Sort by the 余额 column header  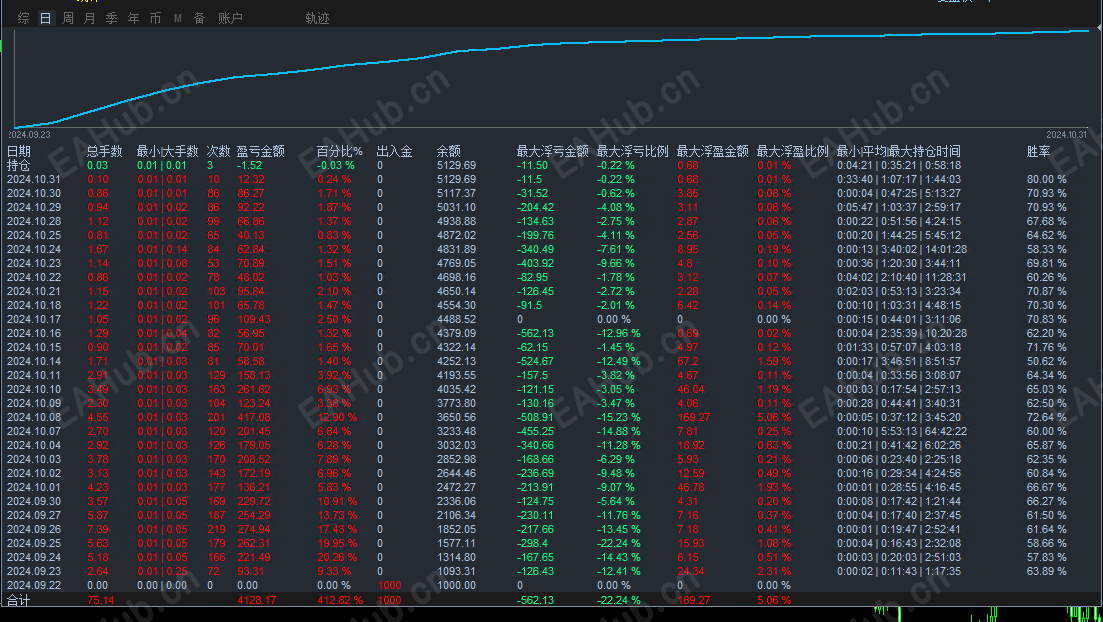(449, 151)
